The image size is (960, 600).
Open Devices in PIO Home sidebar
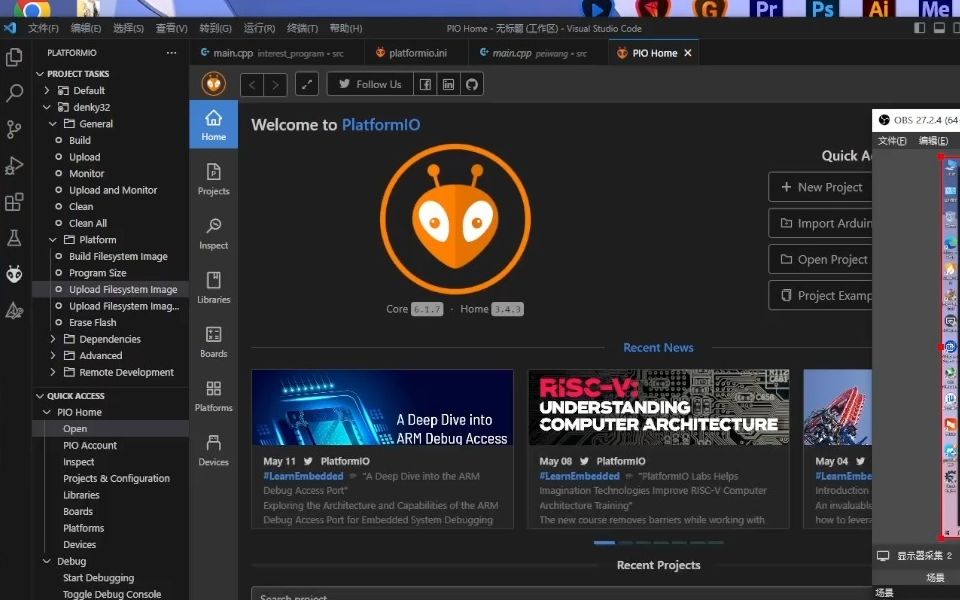coord(214,451)
